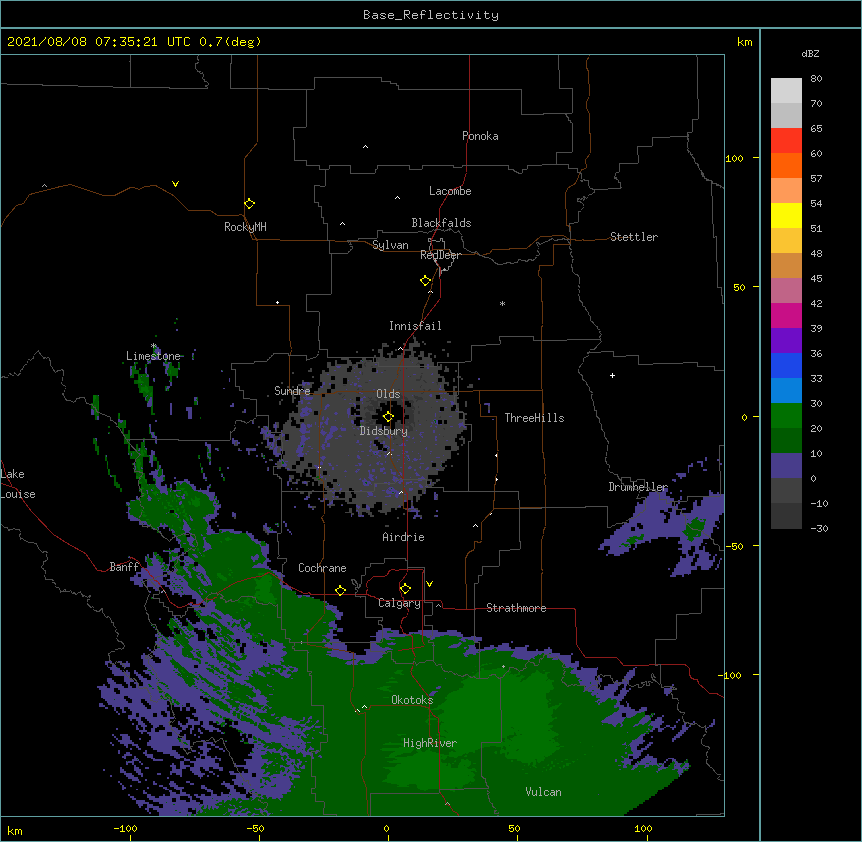Click the -100 tick on bottom axis
The image size is (862, 842).
[126, 828]
